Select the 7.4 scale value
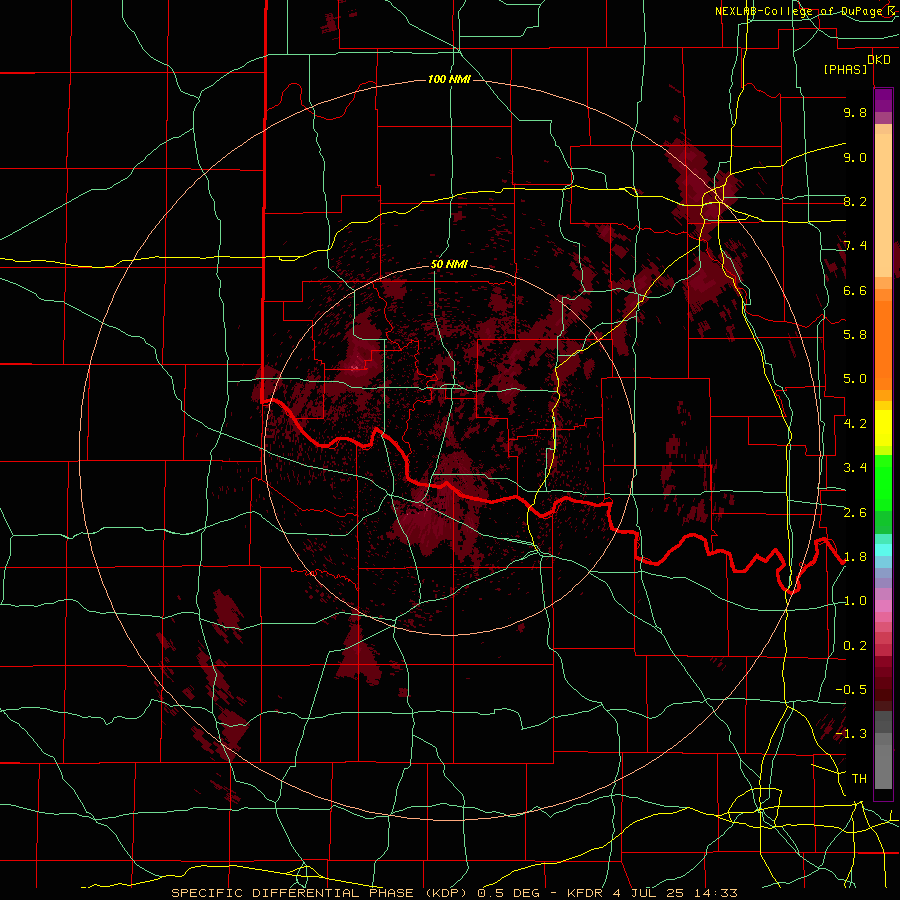The width and height of the screenshot is (900, 900). pos(855,246)
